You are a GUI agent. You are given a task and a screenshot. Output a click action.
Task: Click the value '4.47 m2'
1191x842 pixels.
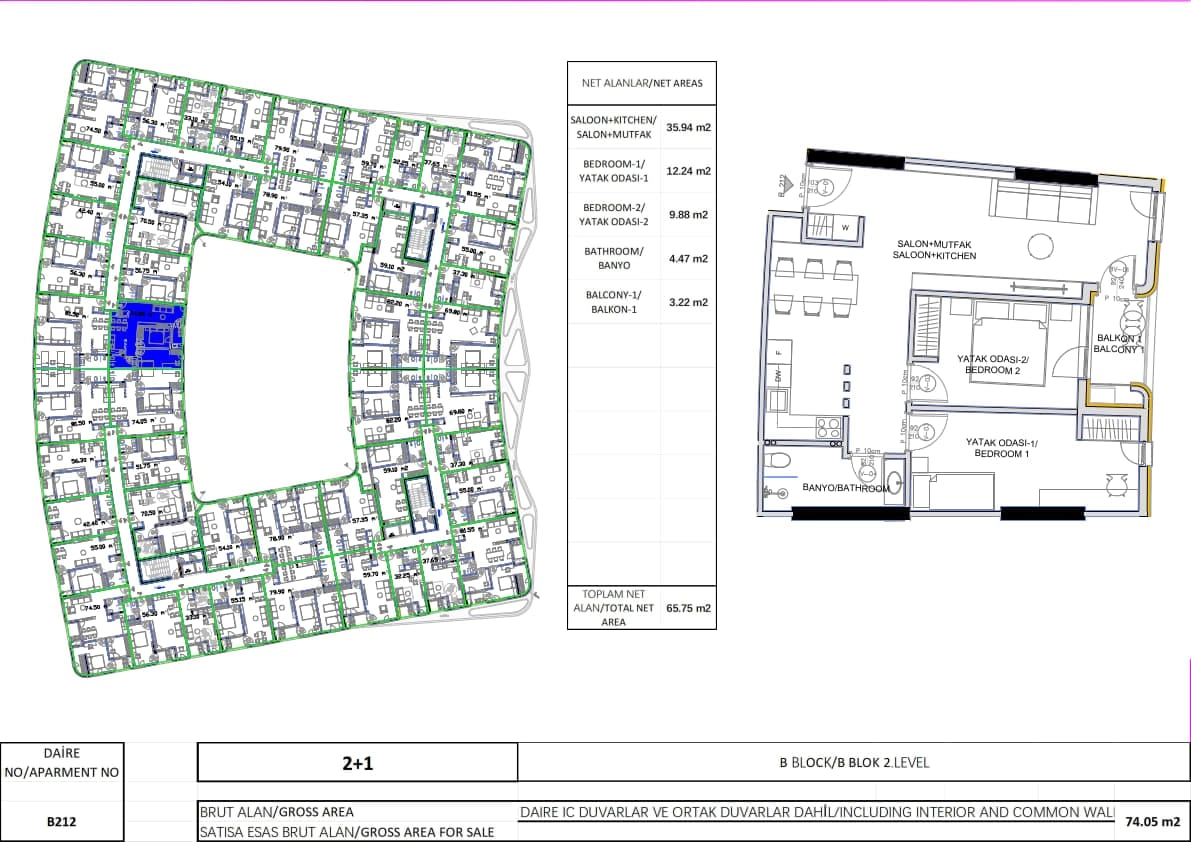coord(688,258)
